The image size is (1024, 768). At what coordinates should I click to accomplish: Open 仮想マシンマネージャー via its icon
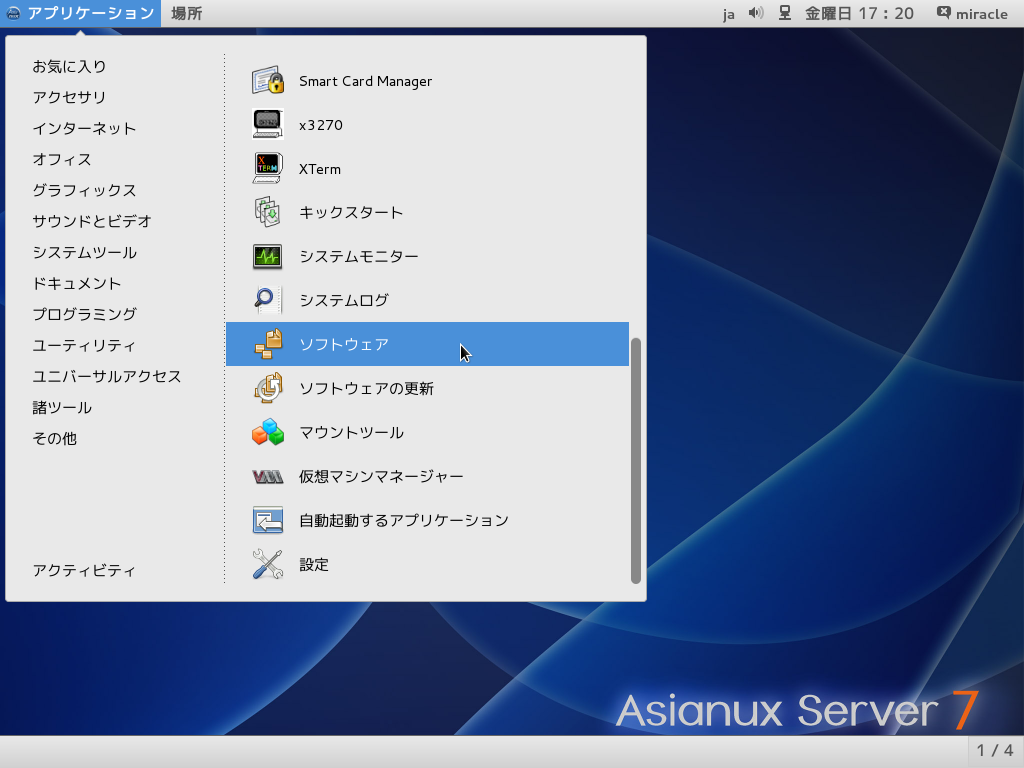point(268,476)
